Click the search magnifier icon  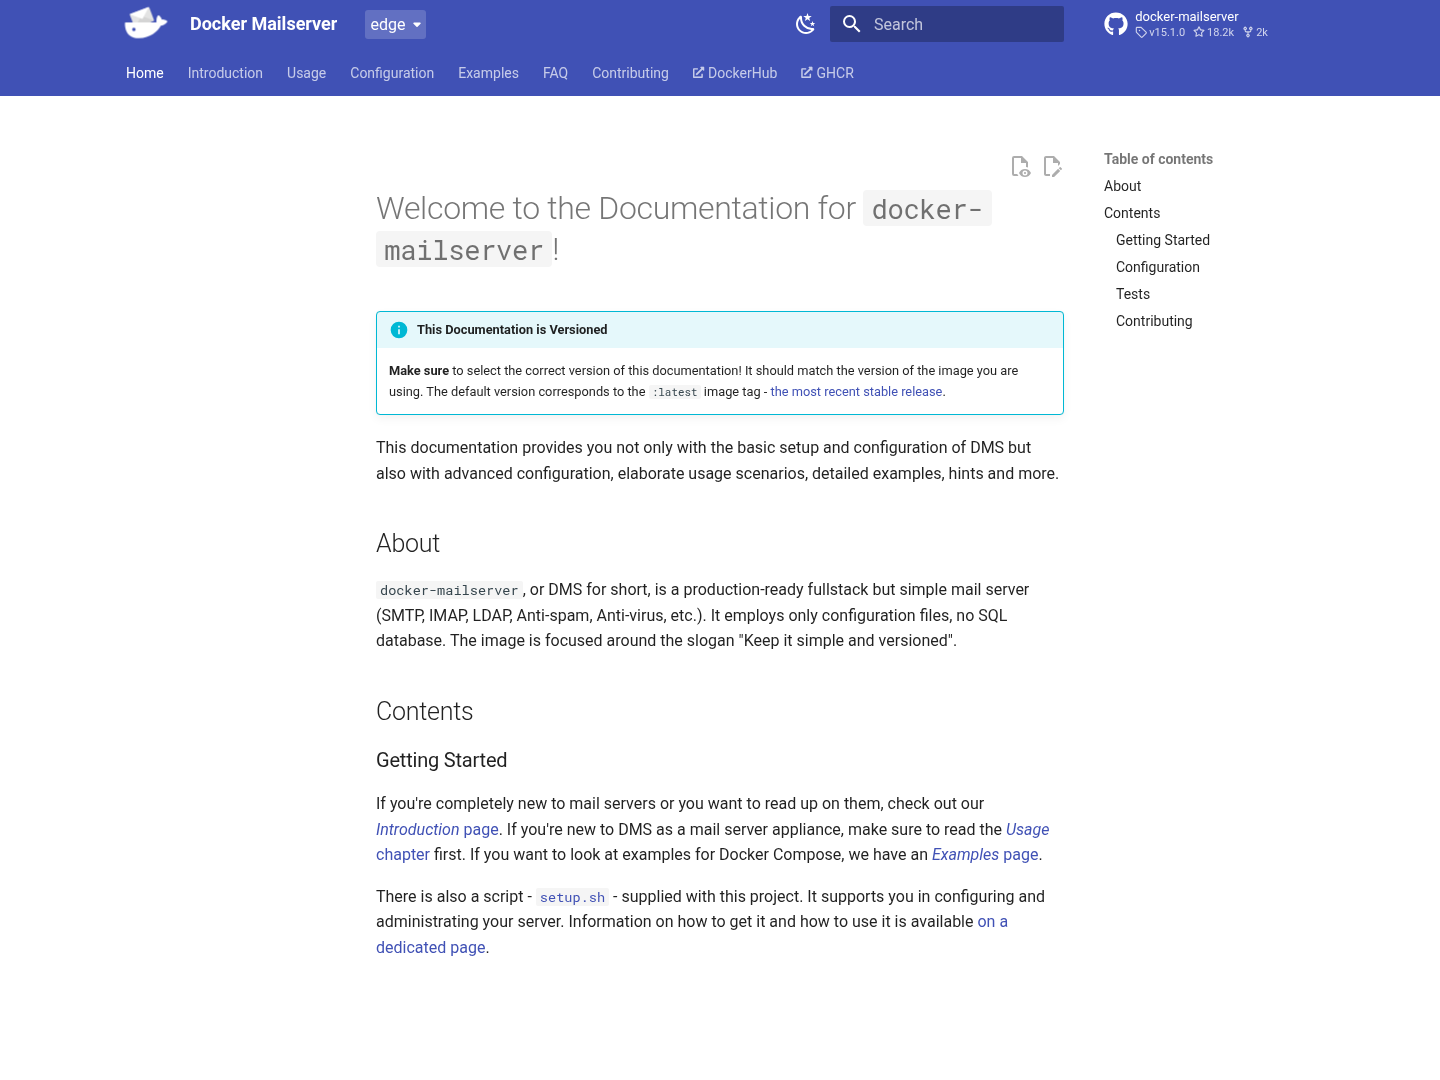[x=851, y=24]
